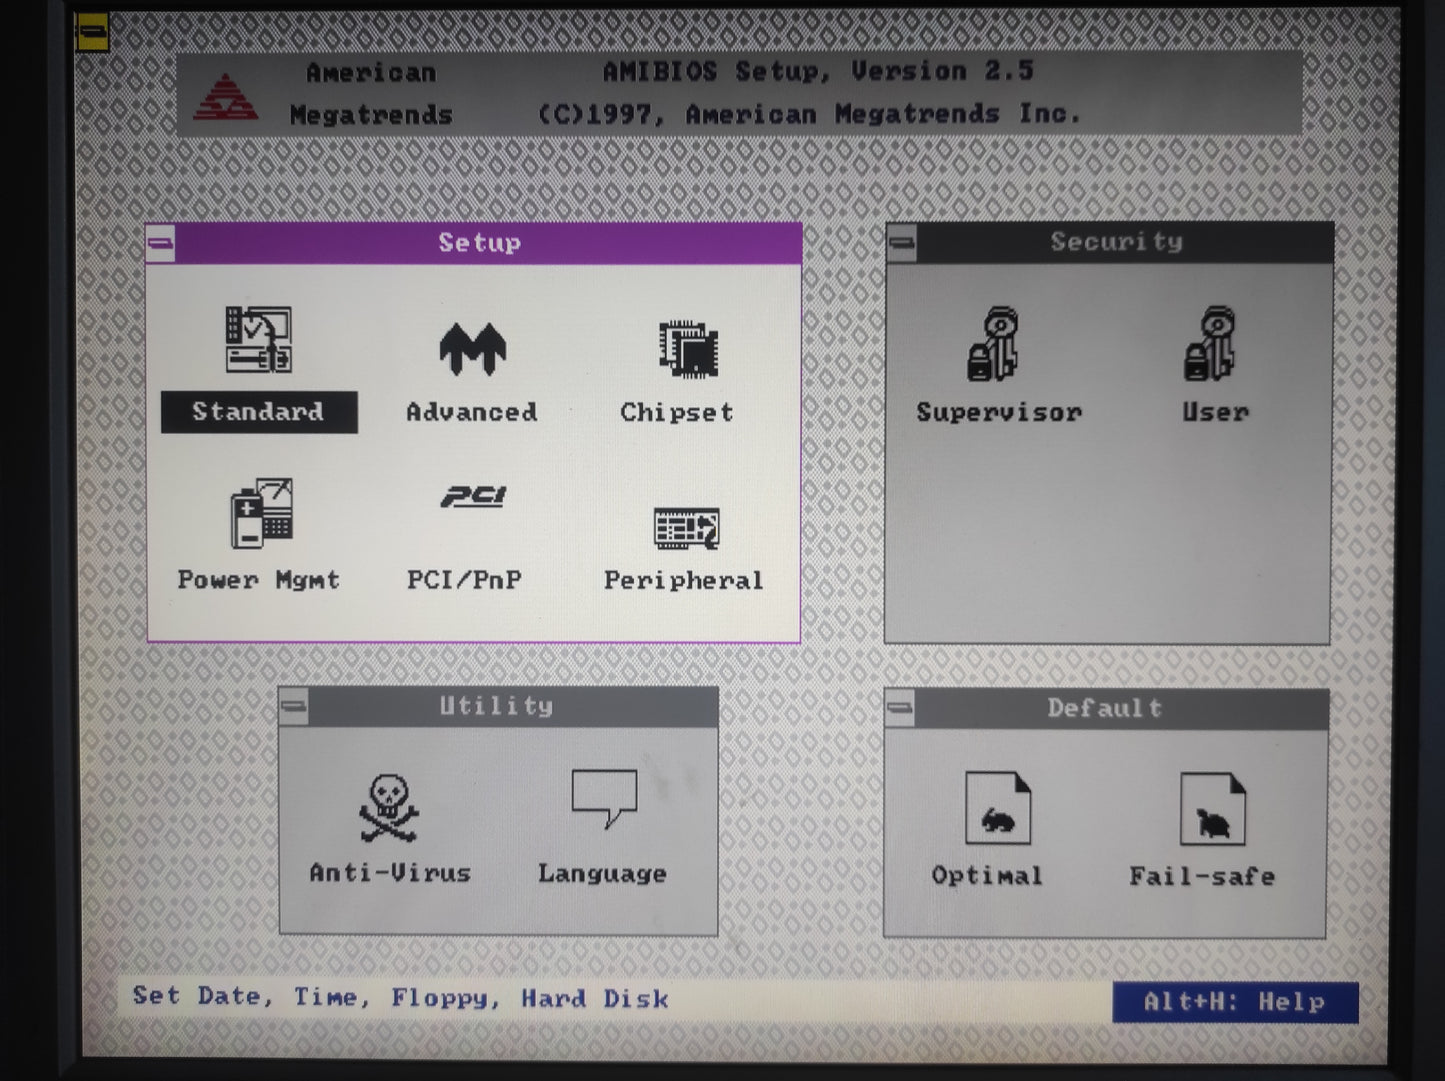
Task: Open the Utility window control menu
Action: click(294, 707)
